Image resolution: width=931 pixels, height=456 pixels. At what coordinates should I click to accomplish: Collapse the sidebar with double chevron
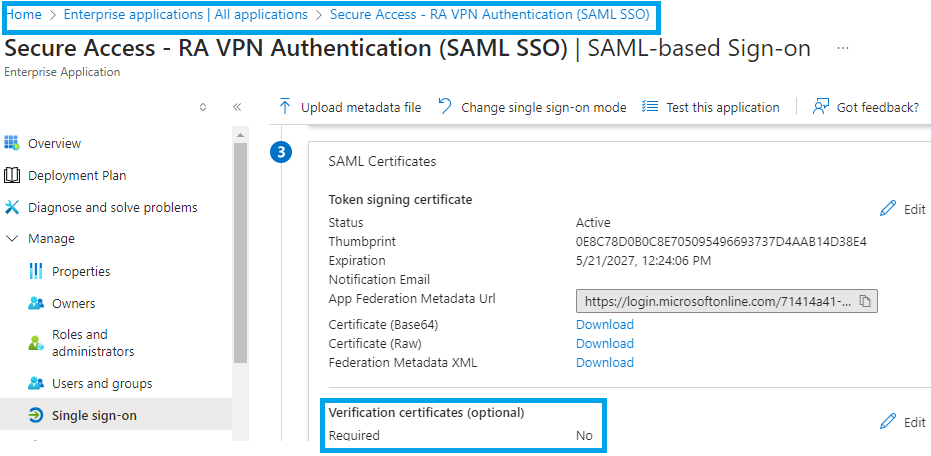[237, 107]
